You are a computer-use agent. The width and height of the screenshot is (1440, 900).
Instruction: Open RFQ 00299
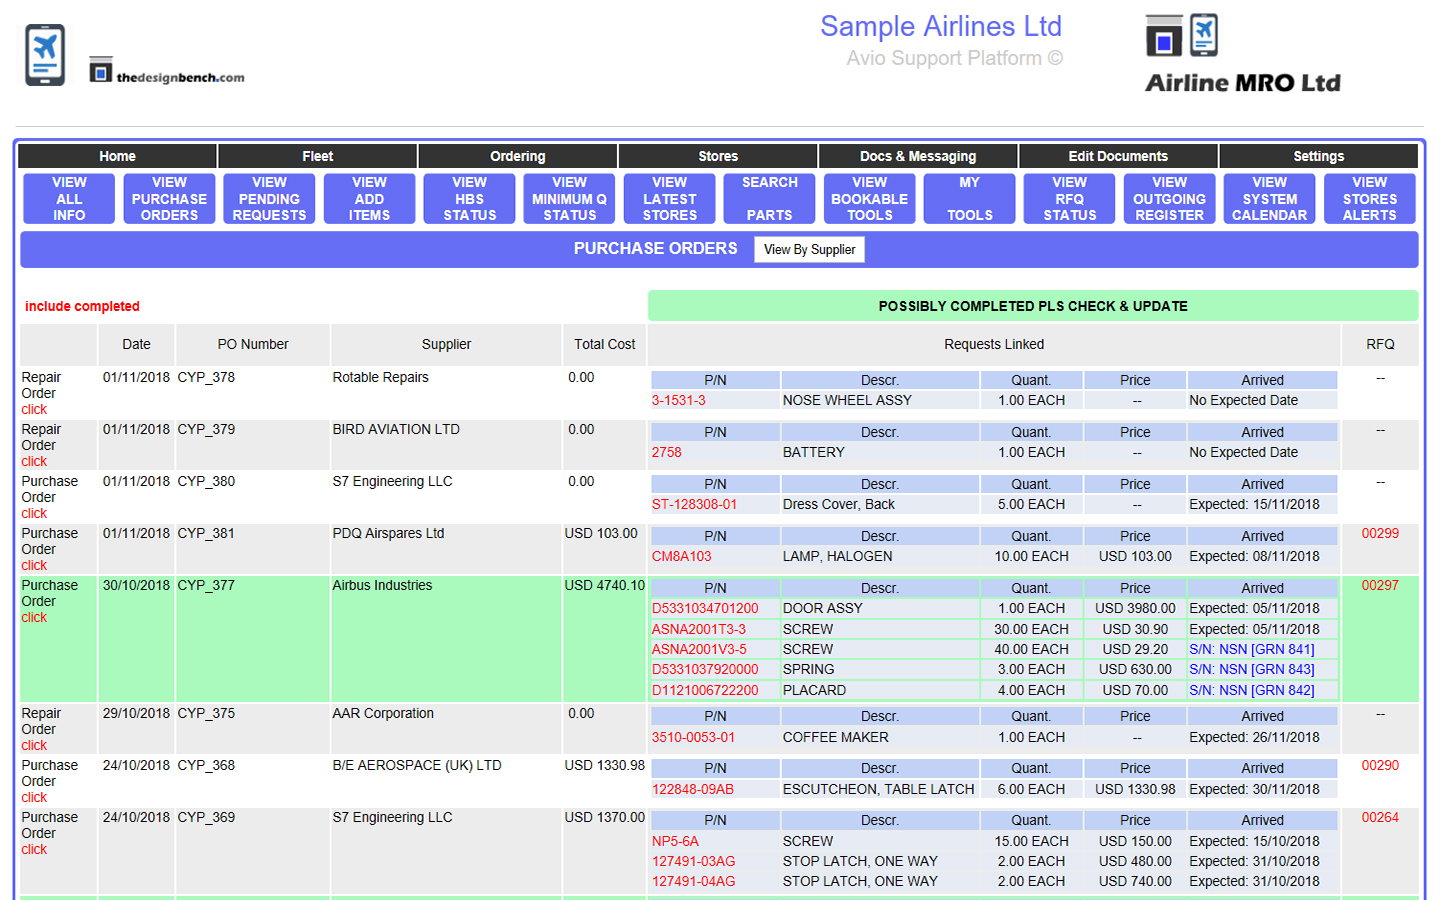click(1380, 533)
